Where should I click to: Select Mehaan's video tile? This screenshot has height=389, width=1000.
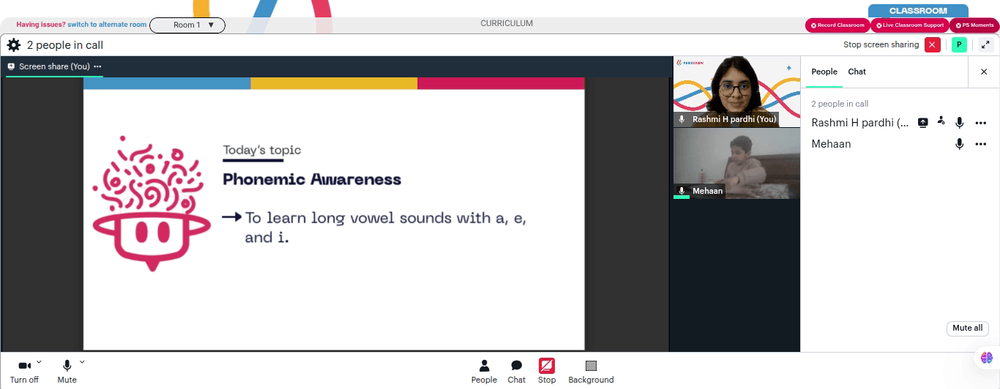(x=737, y=164)
